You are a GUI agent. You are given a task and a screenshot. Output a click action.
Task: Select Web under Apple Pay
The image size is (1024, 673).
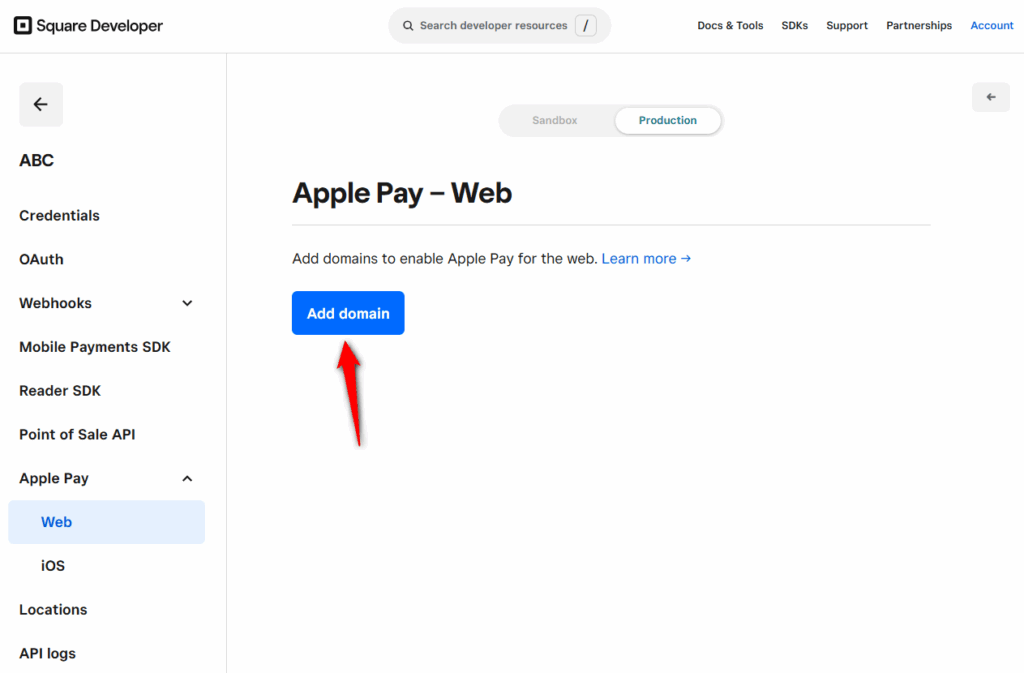pos(106,522)
